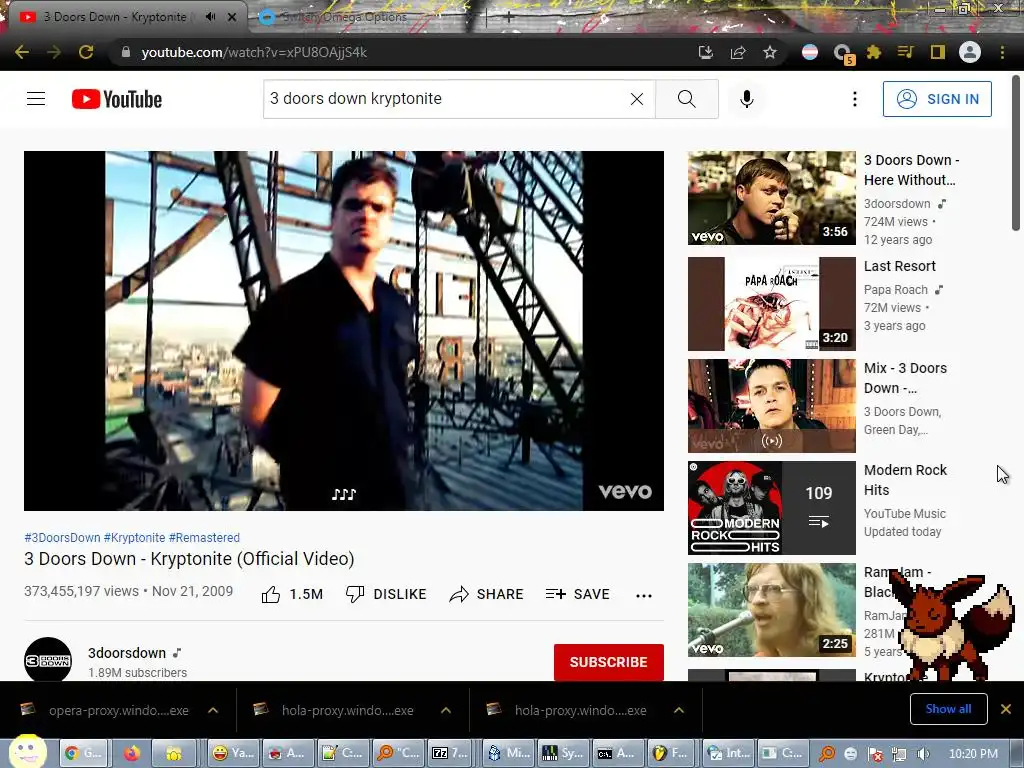
Task: Open the #Kryptonite hashtag link
Action: coord(135,537)
